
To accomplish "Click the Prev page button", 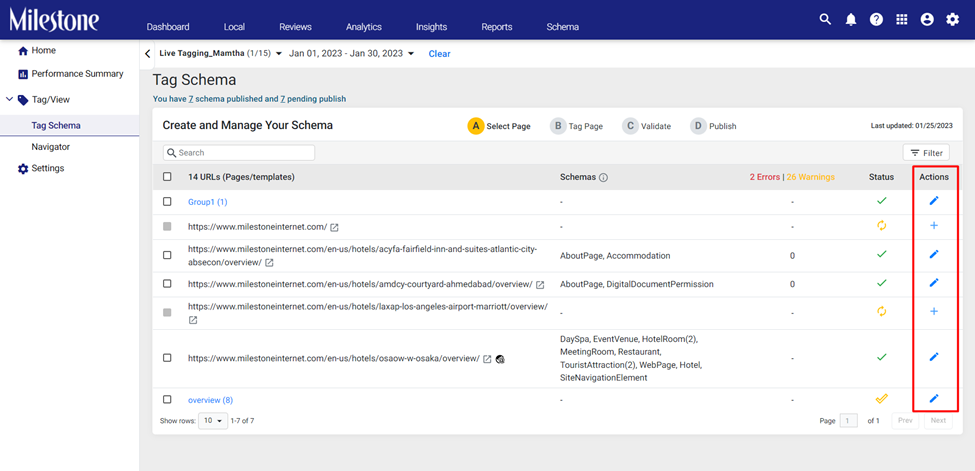I will [x=905, y=421].
